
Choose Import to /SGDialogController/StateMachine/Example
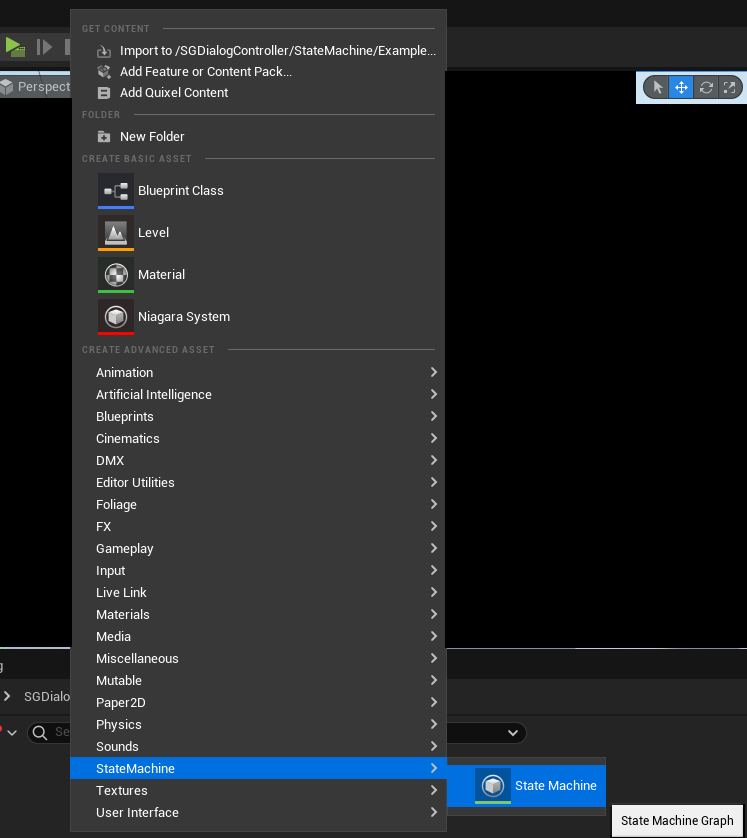(x=258, y=51)
